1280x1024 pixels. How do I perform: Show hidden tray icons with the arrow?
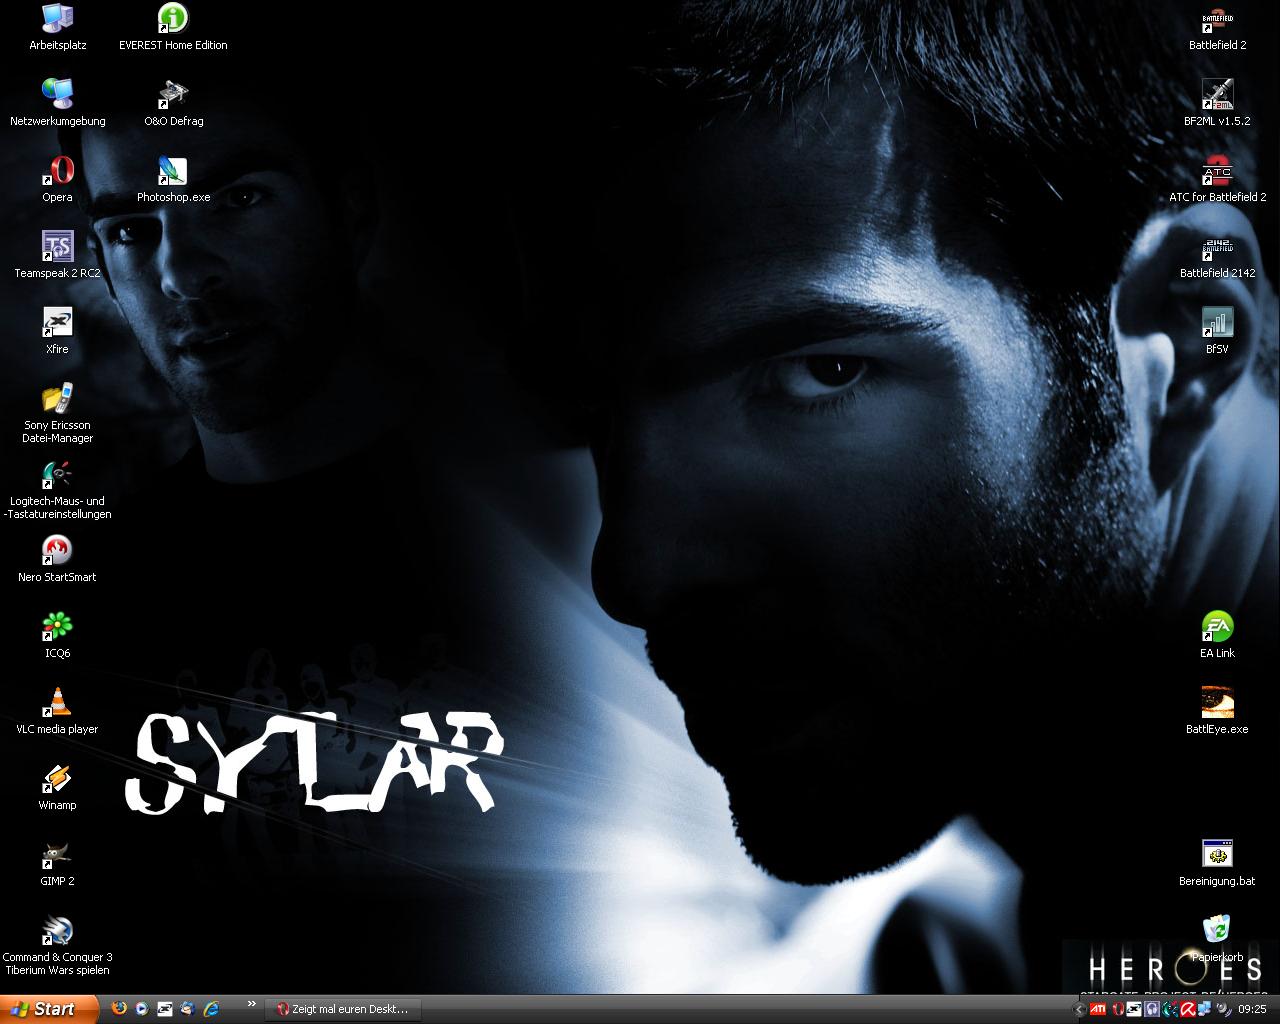coord(1079,1009)
